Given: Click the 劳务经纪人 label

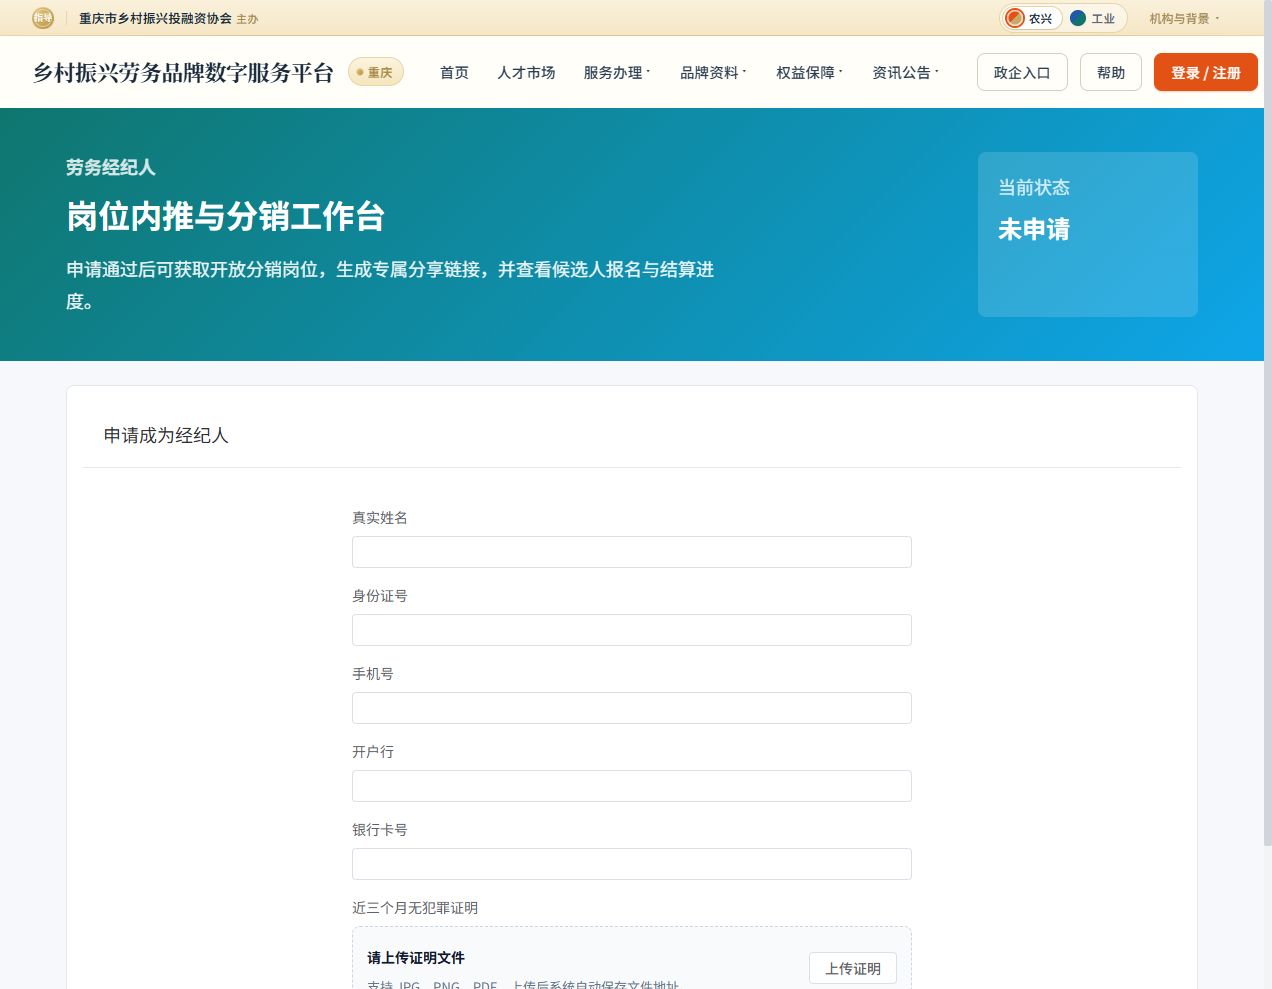Looking at the screenshot, I should pos(111,167).
